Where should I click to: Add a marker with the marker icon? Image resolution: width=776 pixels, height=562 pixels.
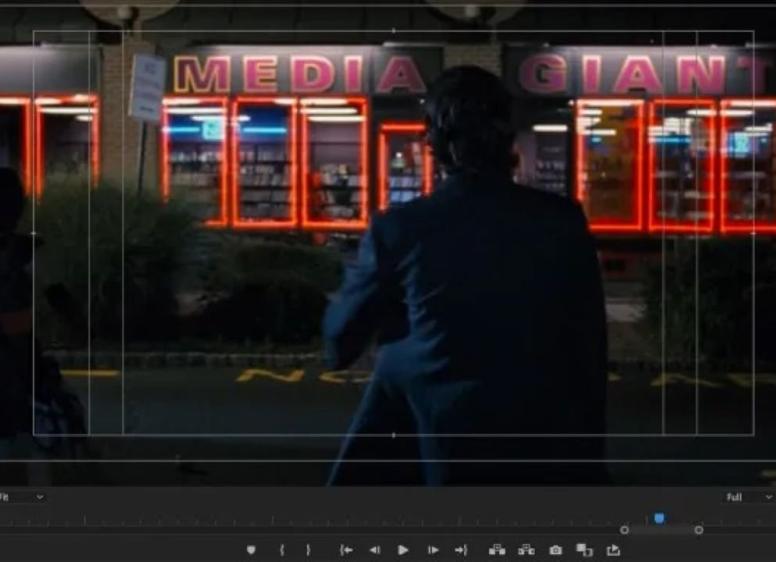point(251,550)
